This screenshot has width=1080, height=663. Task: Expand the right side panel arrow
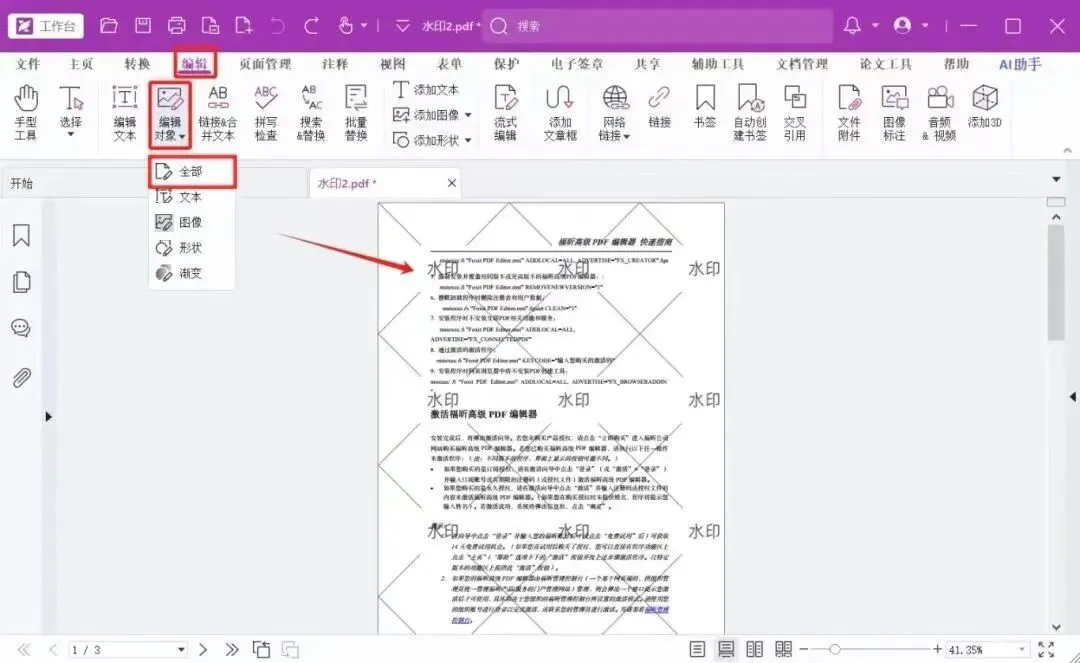(1072, 397)
